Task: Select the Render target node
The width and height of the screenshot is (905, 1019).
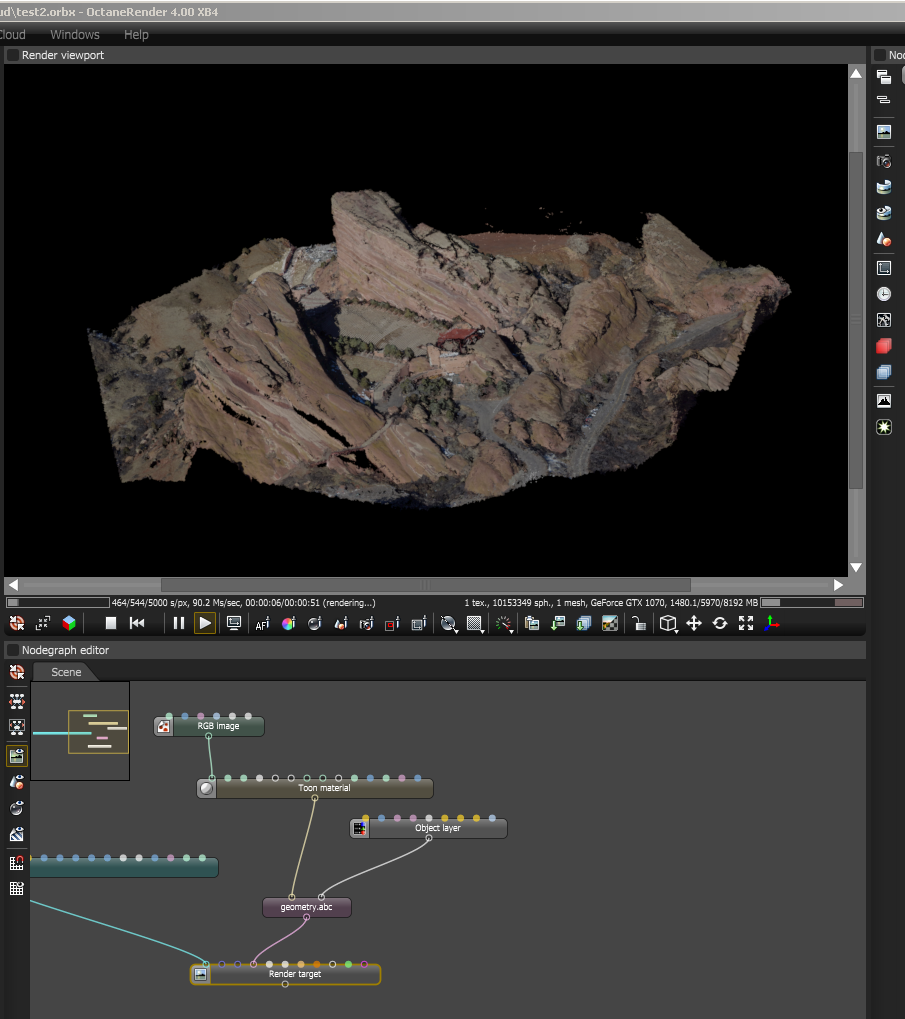Action: tap(285, 974)
